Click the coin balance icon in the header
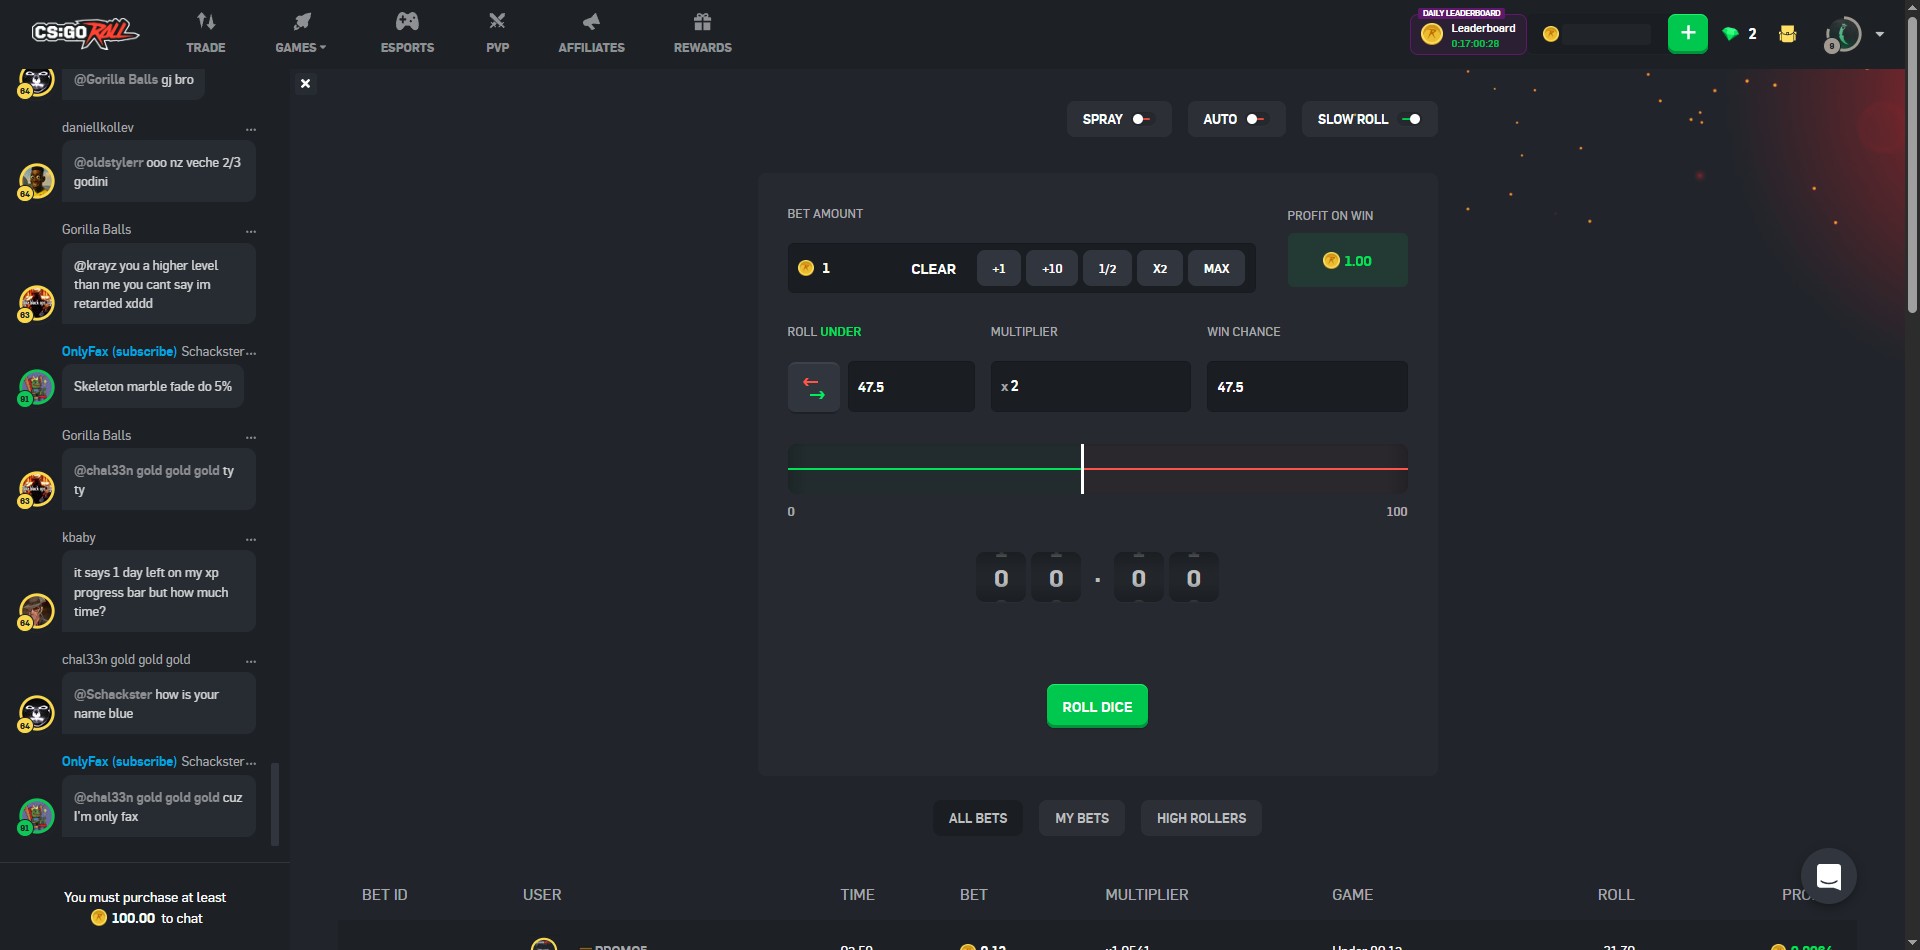Screen dimensions: 1920x950 click(1551, 34)
